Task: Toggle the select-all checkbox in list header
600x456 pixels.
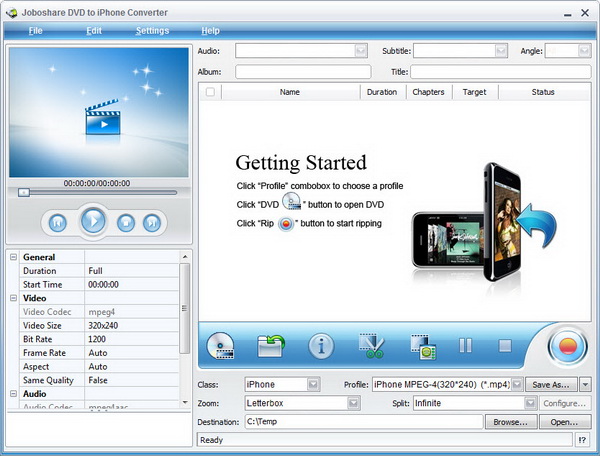Action: (210, 92)
